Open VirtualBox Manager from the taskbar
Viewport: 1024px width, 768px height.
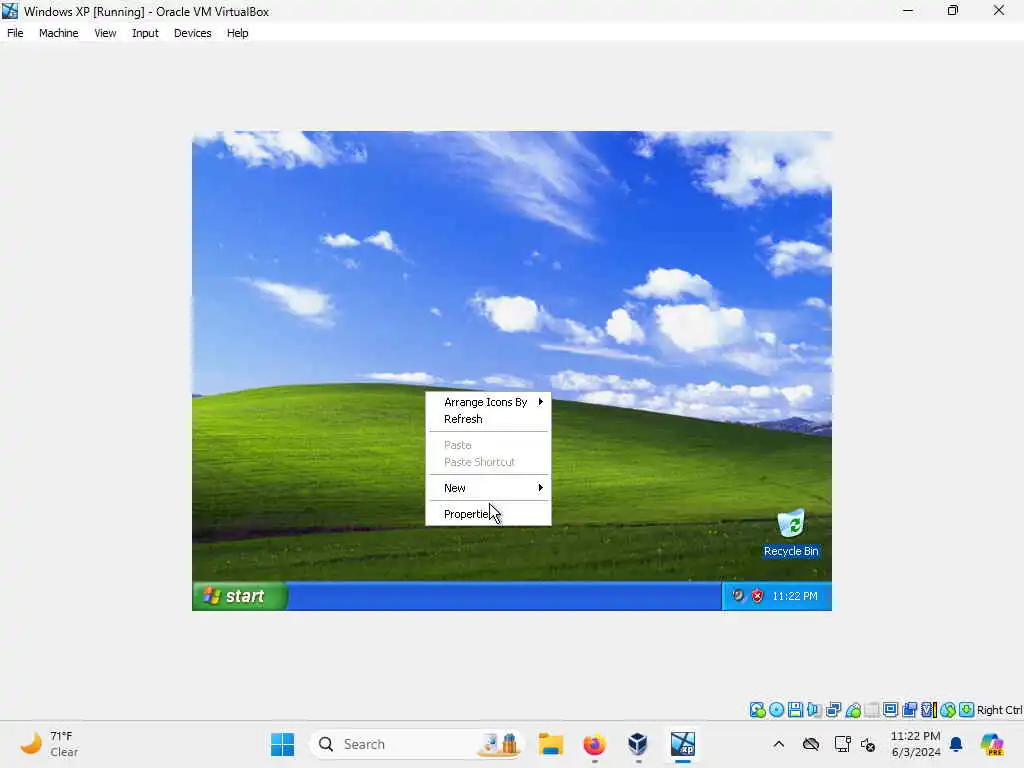(637, 744)
